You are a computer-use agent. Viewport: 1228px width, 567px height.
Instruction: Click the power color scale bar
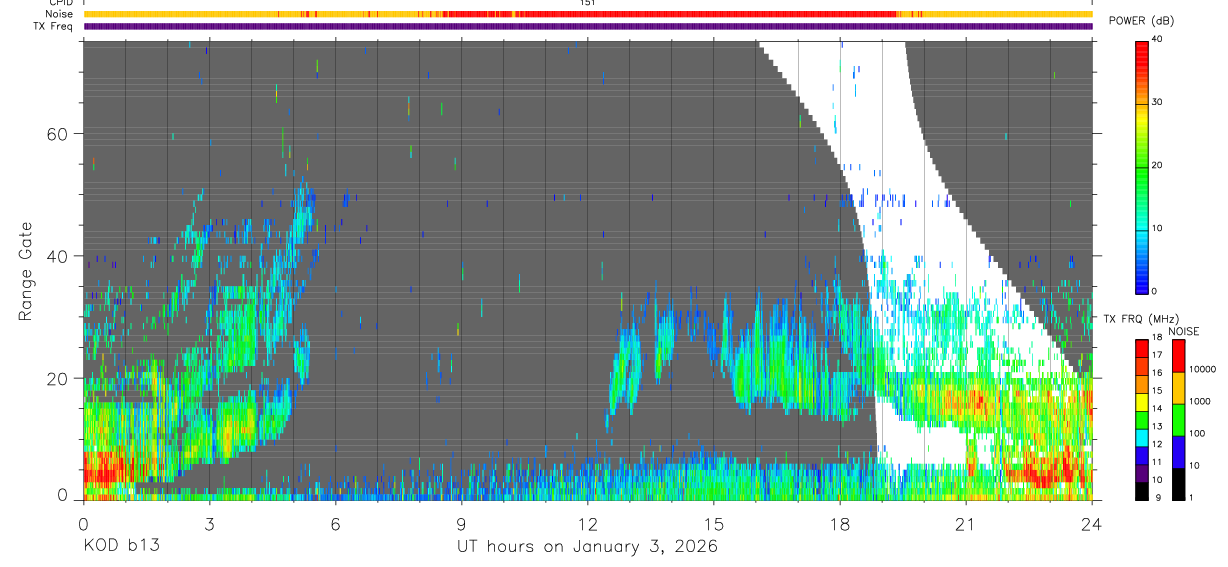tap(1142, 166)
